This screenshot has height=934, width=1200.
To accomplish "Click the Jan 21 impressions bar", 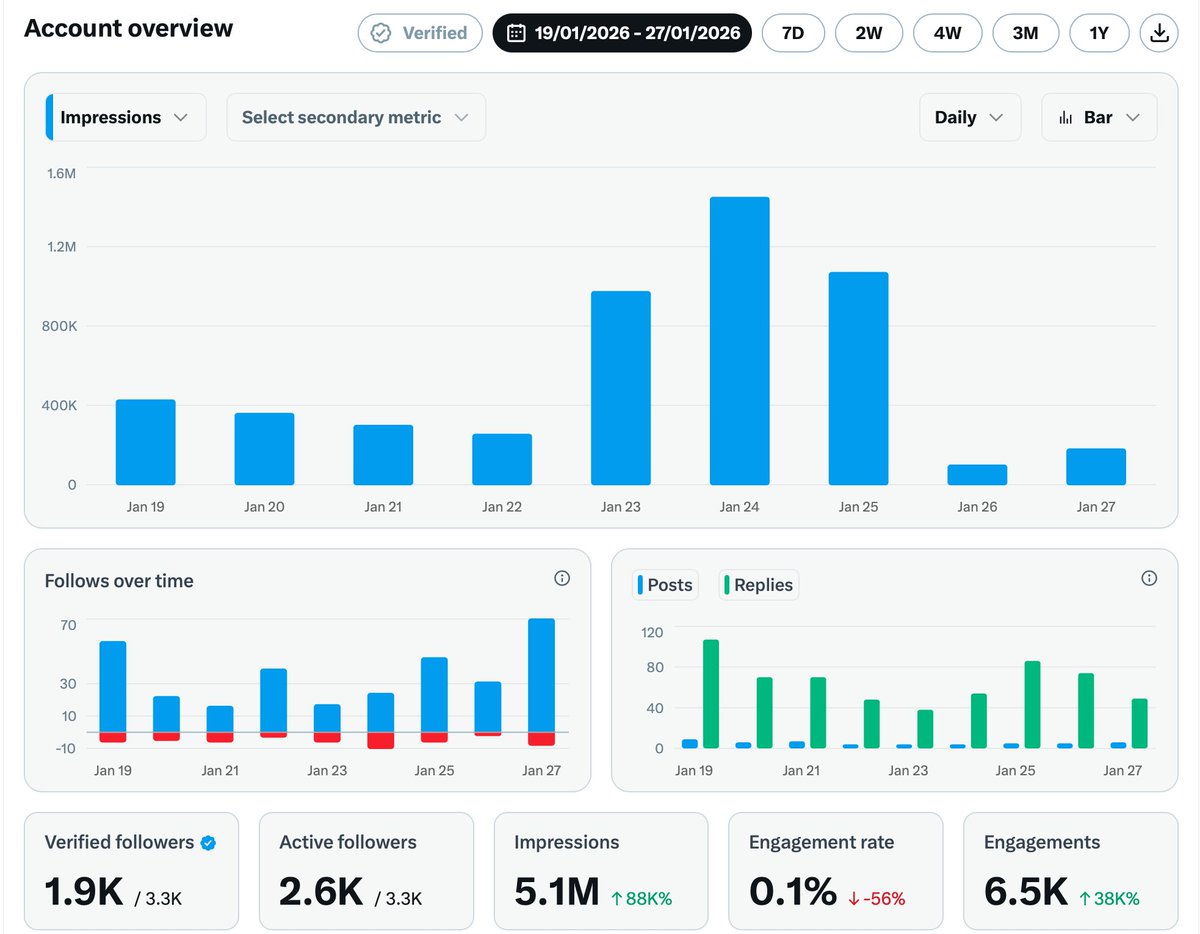I will pos(383,455).
